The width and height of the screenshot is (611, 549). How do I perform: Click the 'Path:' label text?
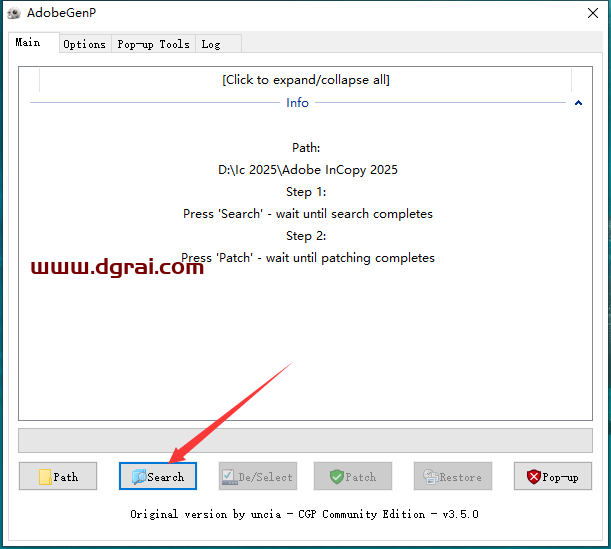tap(306, 148)
